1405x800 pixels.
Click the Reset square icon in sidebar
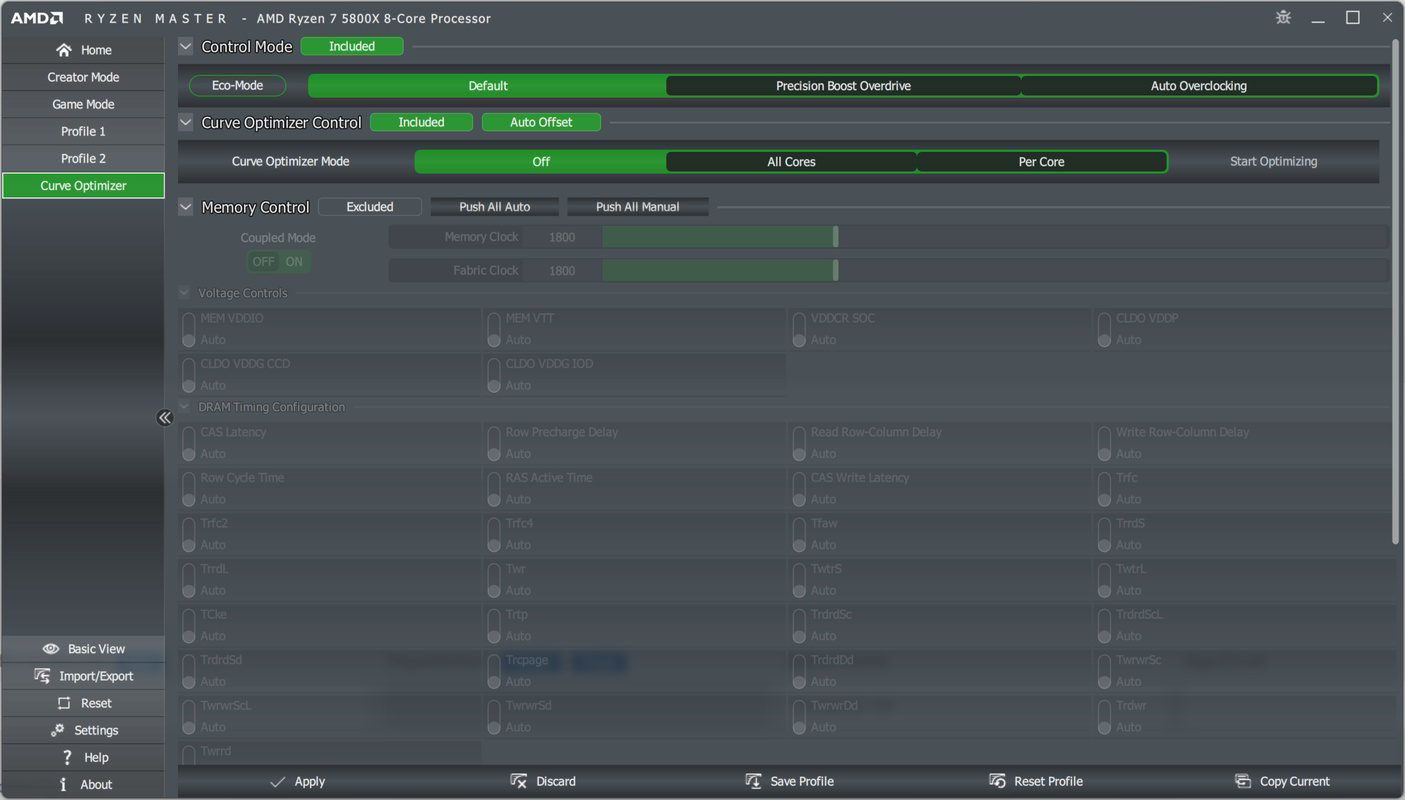[x=64, y=703]
